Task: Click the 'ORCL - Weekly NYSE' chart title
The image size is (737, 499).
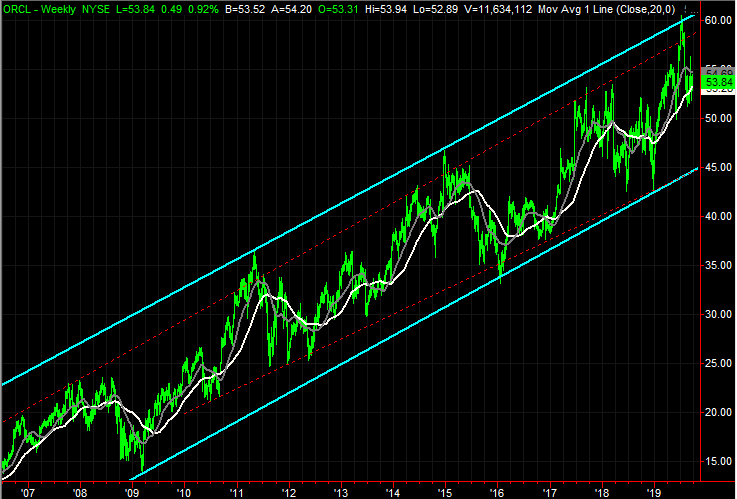Action: tap(56, 9)
